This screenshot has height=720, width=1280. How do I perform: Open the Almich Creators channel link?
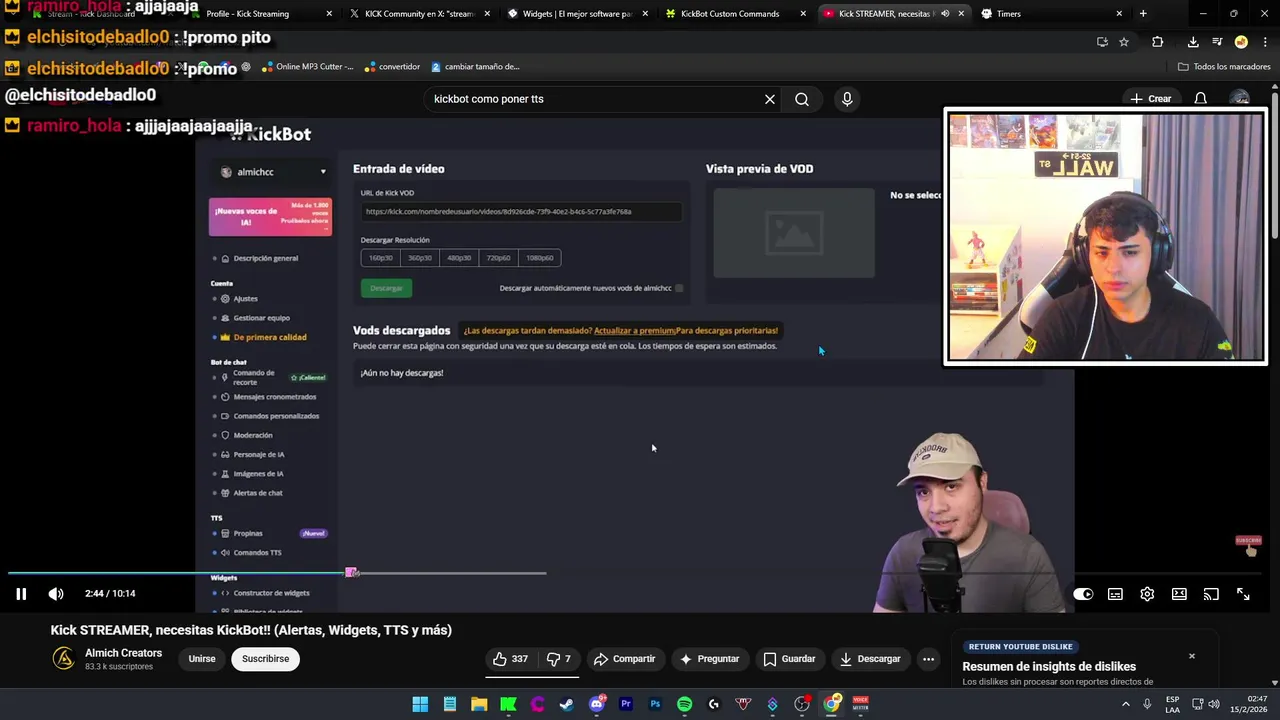pos(123,653)
